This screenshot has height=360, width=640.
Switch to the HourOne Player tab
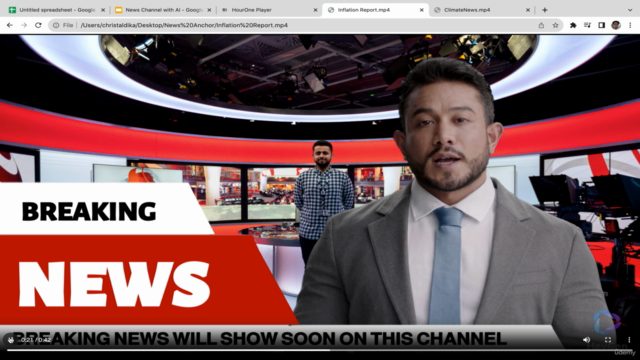(268, 10)
